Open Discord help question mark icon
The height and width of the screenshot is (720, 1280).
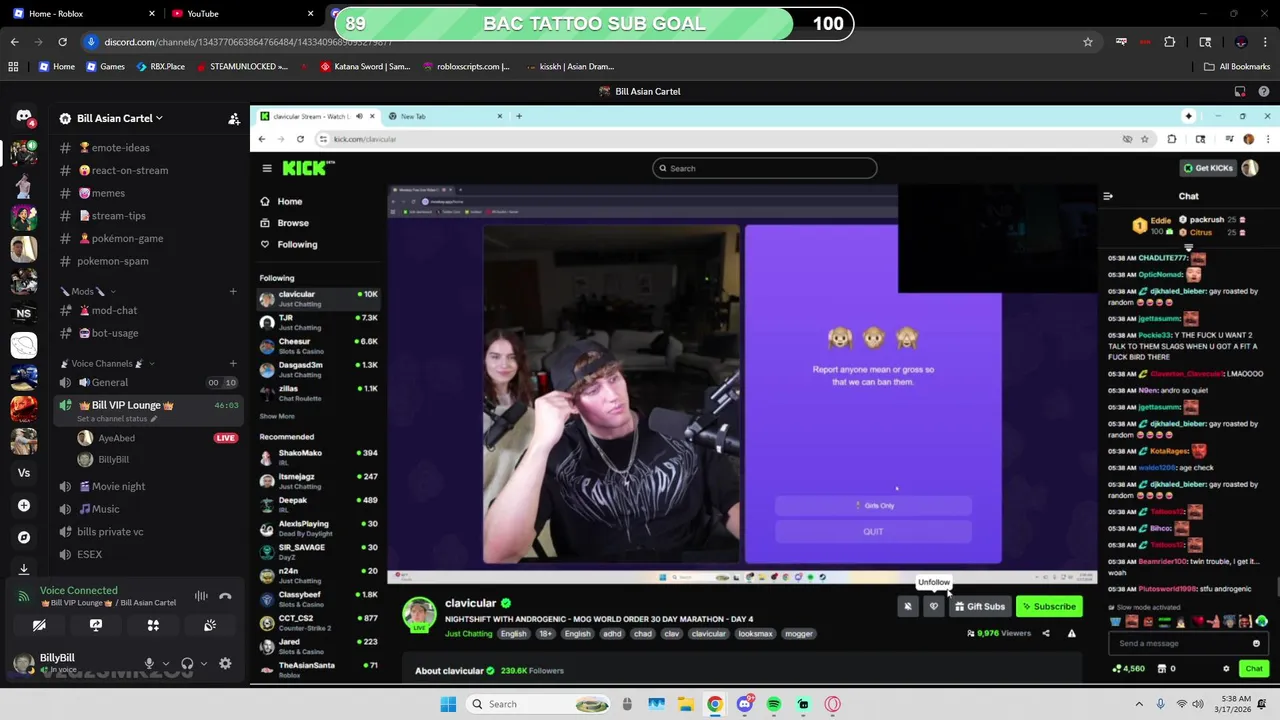(x=1264, y=91)
